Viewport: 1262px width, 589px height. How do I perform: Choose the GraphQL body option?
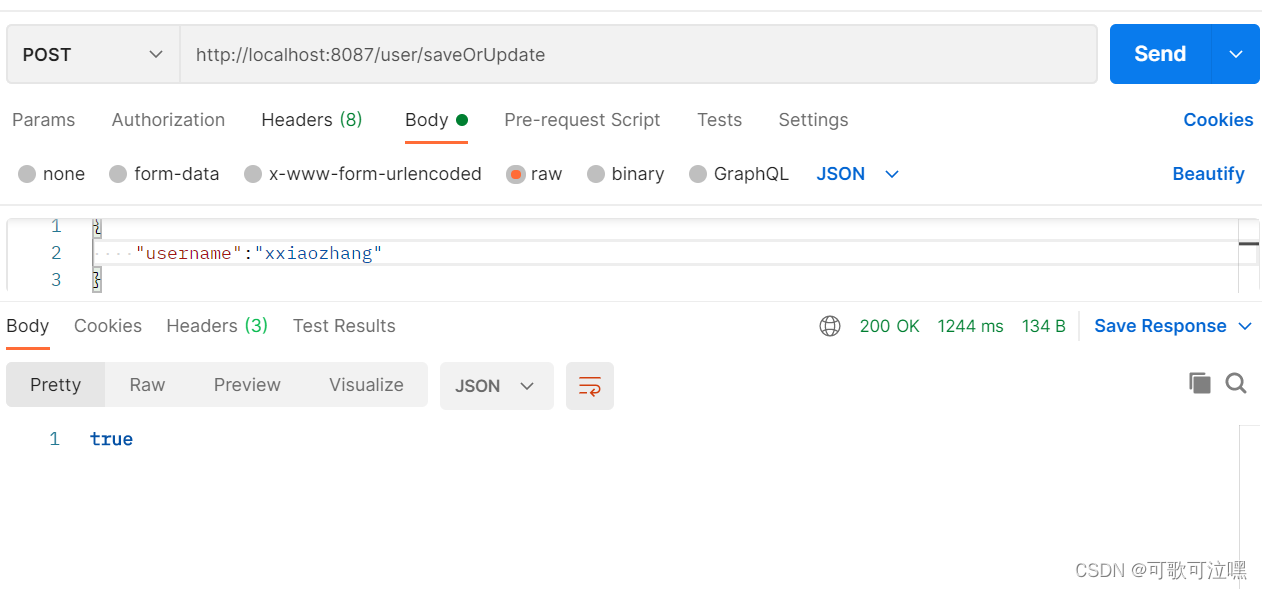(698, 174)
